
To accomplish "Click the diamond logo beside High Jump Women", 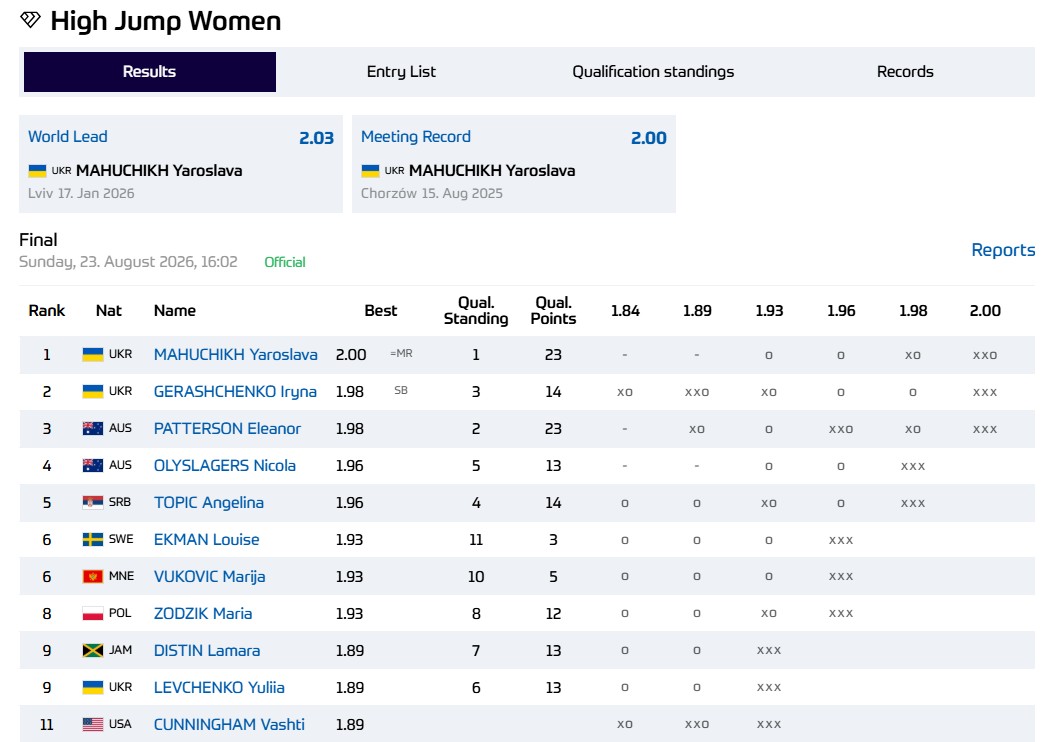I will [x=30, y=19].
